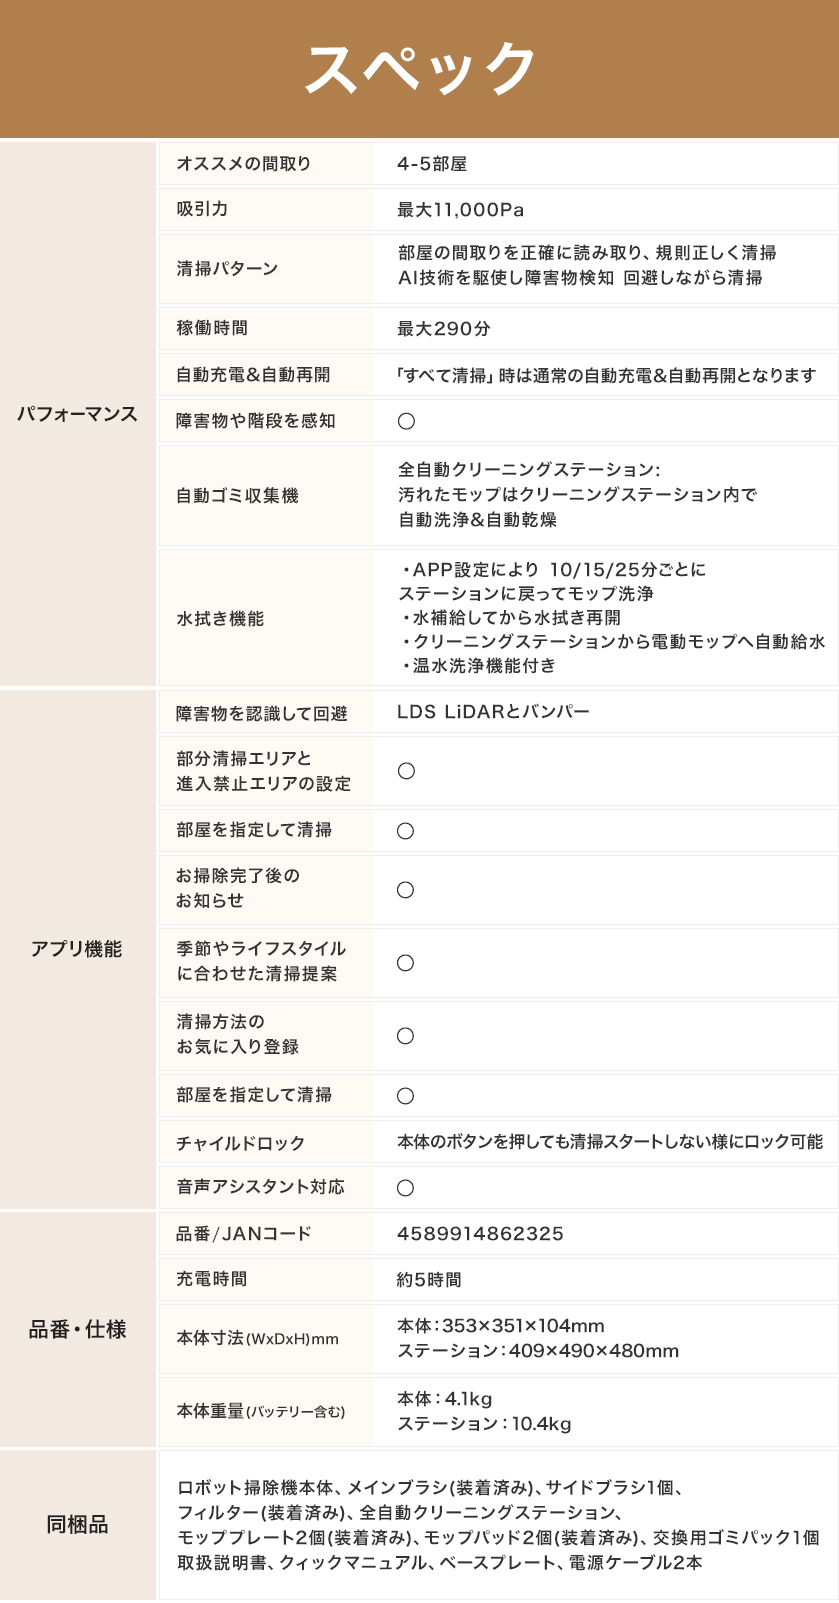Click the JAN code number 4589914862325
839x1603 pixels.
click(x=480, y=1233)
